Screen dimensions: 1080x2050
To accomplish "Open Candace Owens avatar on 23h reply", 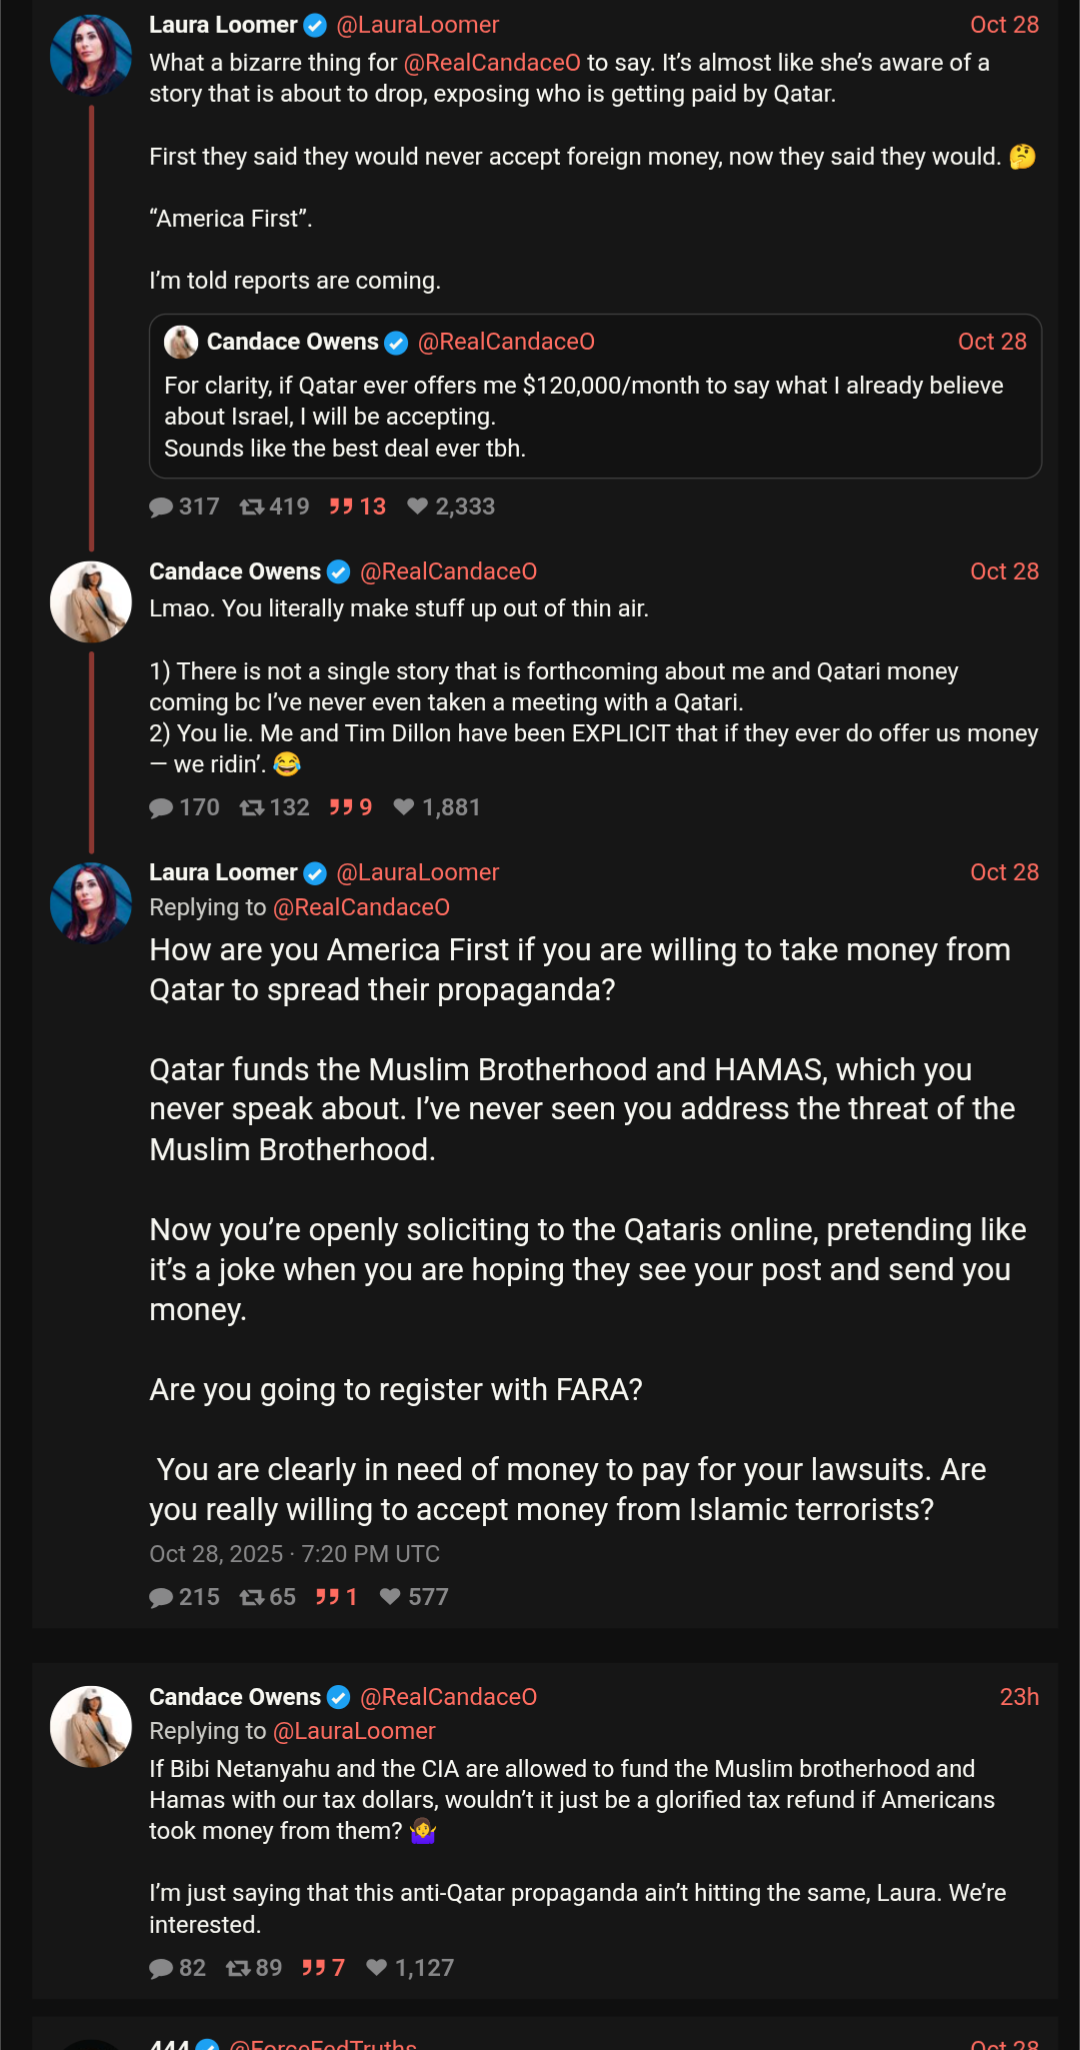I will [91, 1727].
